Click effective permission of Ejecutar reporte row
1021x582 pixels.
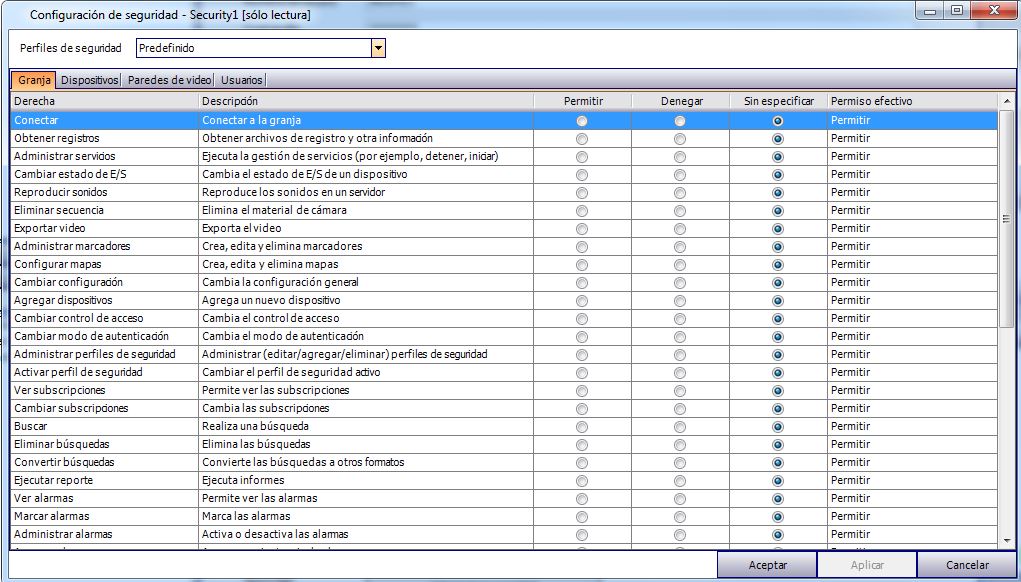coord(850,480)
